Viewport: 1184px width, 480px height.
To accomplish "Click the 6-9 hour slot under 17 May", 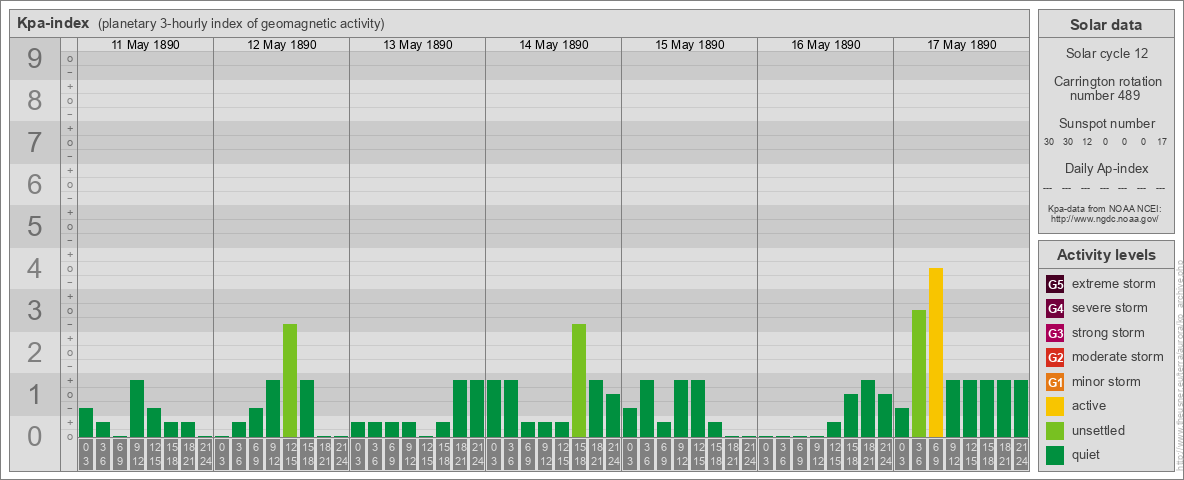I will [x=936, y=454].
